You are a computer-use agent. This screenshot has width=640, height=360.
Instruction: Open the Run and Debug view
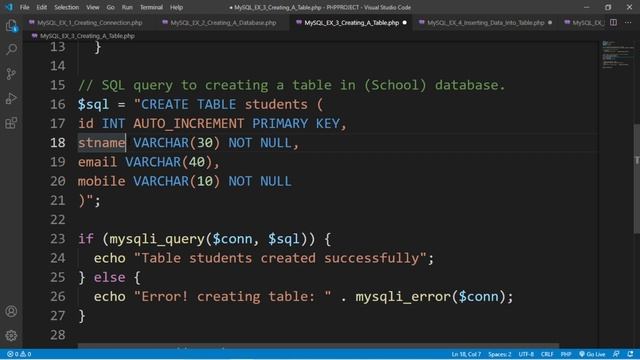click(11, 98)
